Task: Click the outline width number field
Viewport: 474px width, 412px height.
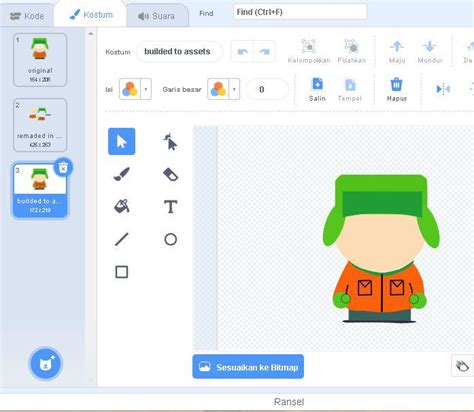Action: coord(266,89)
